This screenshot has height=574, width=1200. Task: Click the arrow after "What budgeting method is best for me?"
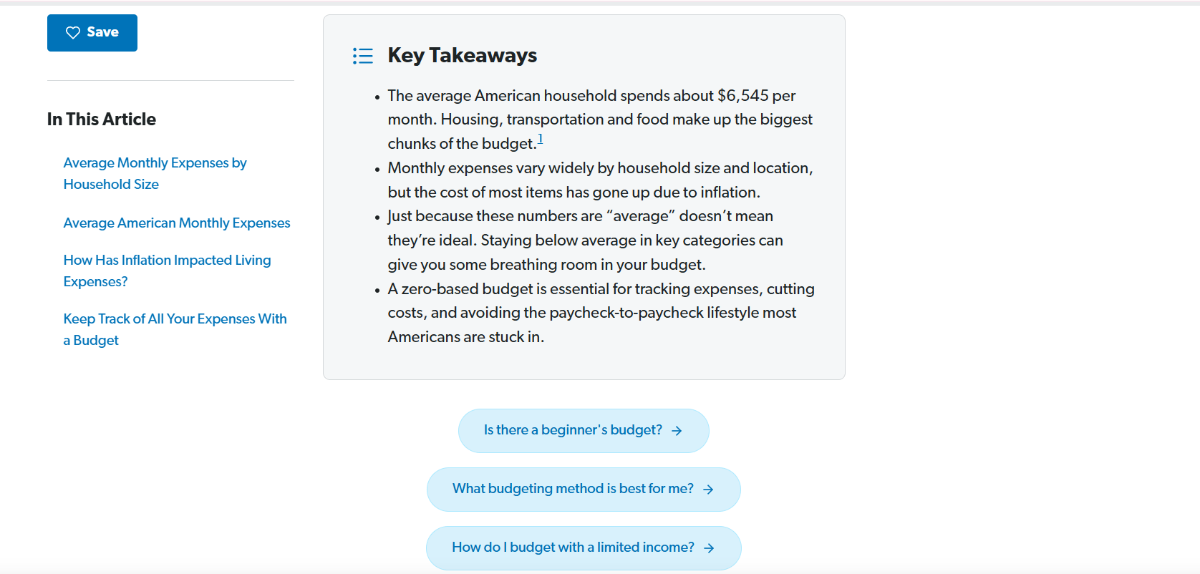[x=708, y=490]
